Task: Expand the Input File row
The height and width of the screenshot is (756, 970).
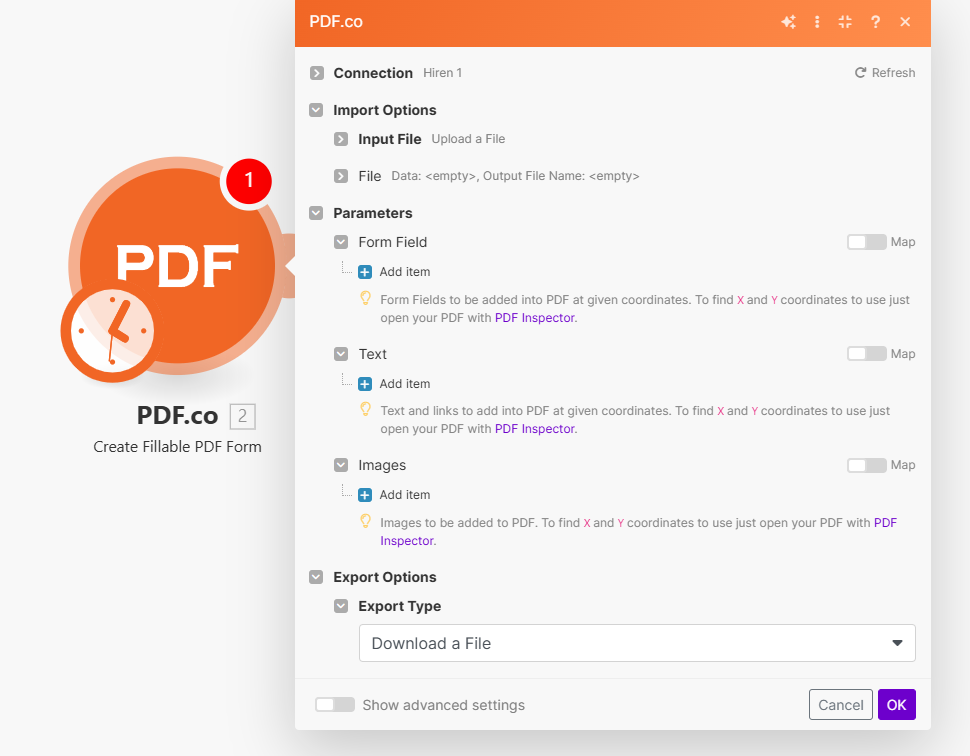Action: (341, 139)
